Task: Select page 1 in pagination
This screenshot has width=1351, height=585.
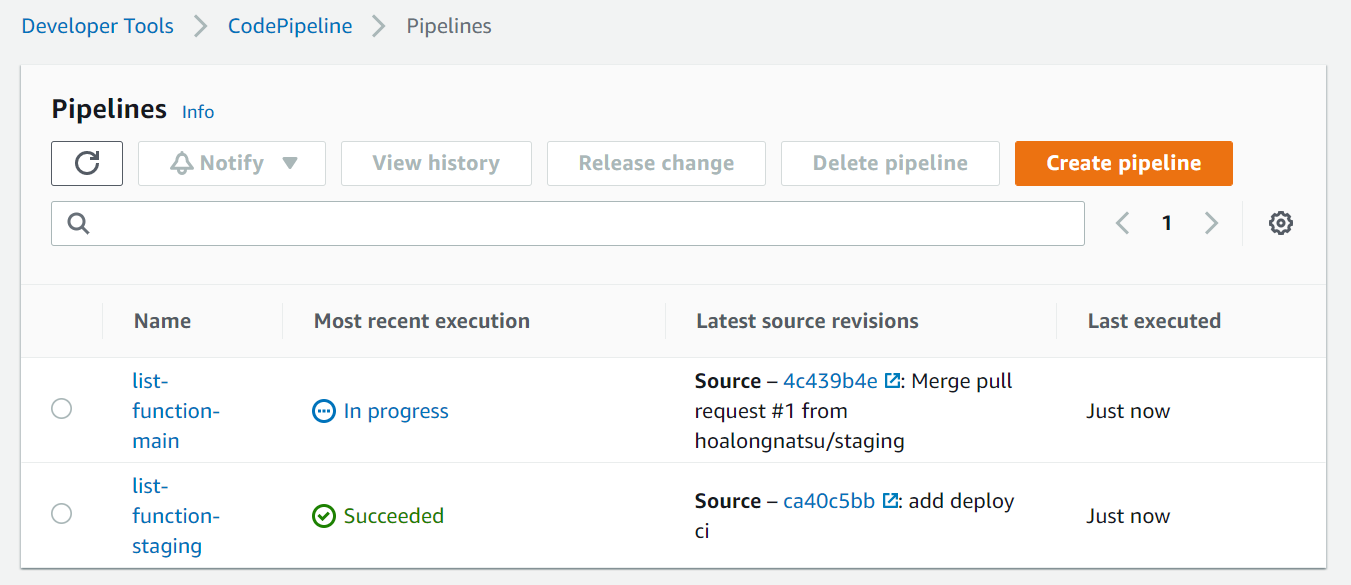Action: click(1167, 223)
